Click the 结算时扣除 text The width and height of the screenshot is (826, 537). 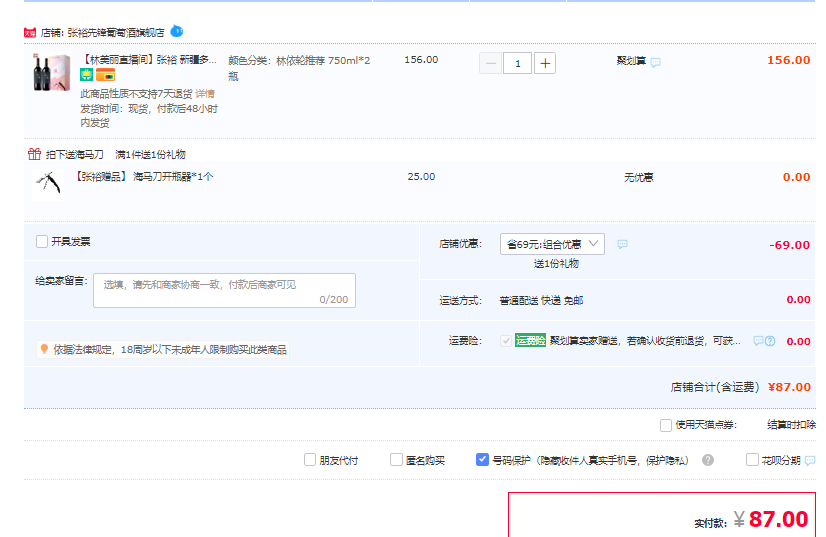click(791, 425)
